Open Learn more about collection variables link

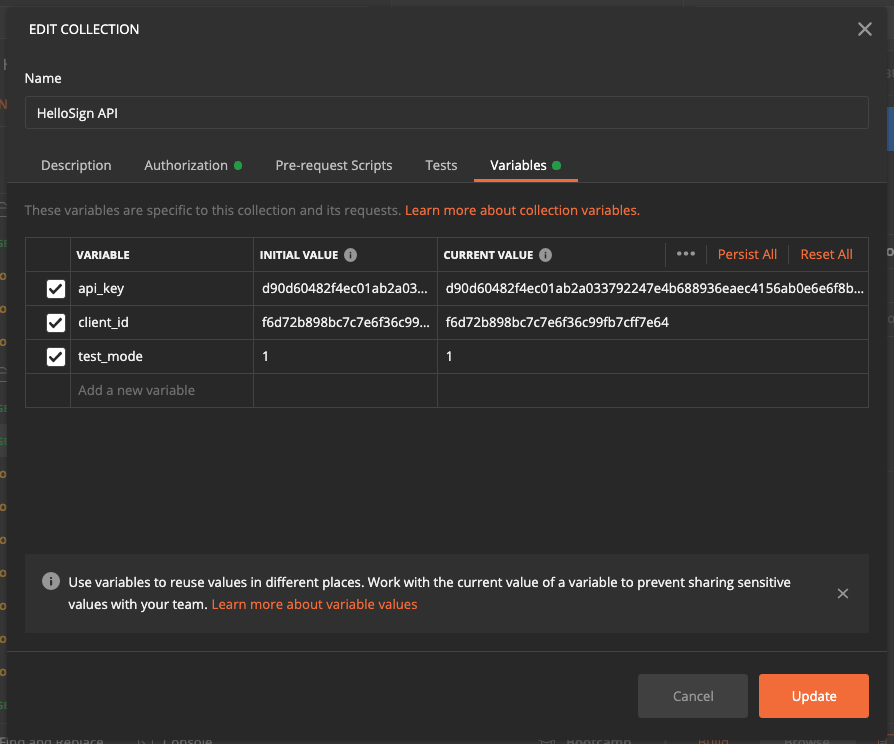coord(522,210)
